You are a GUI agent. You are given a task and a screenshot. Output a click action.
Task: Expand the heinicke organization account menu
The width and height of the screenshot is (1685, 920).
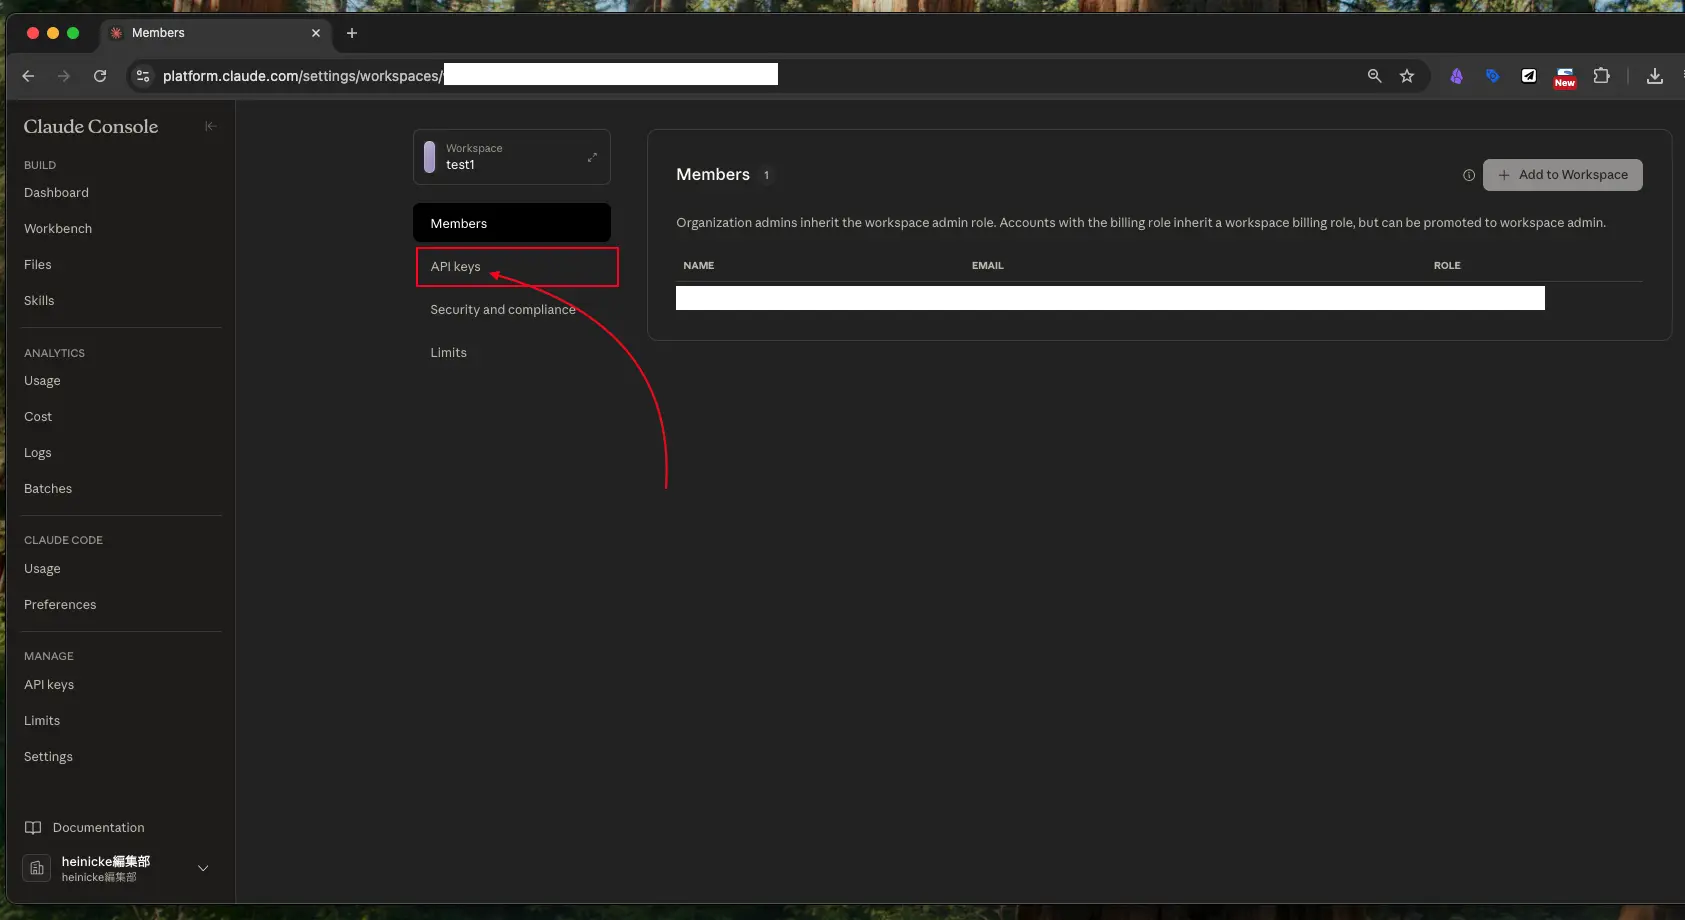(203, 868)
